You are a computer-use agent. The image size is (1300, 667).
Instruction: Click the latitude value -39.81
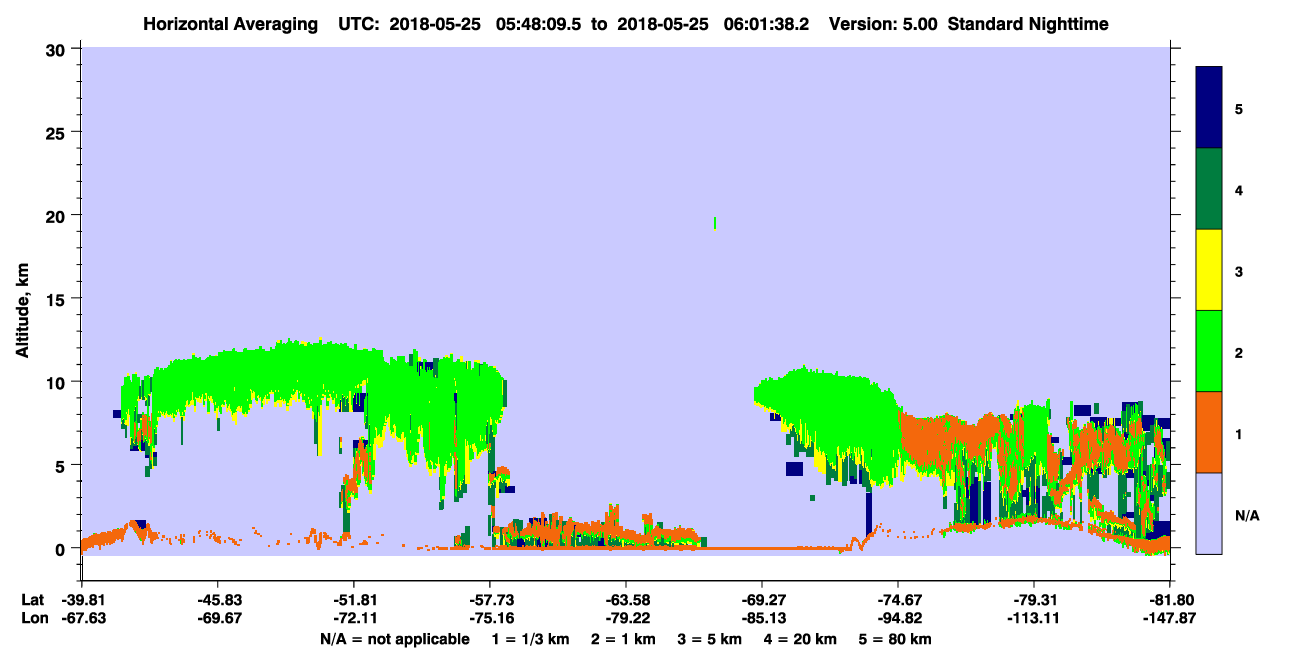[x=82, y=600]
